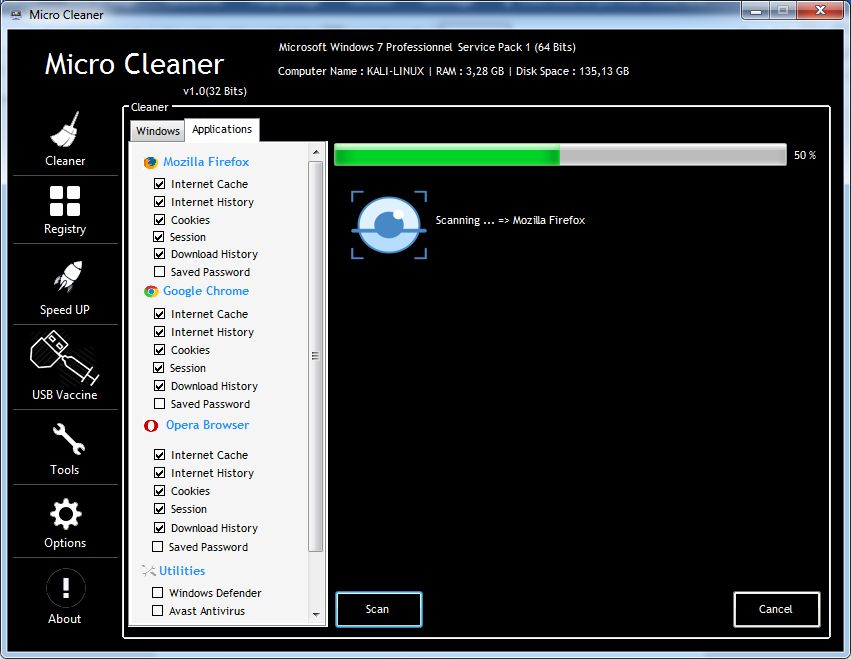851x659 pixels.
Task: Click the v1.0(32 Bits) version text
Action: point(215,91)
